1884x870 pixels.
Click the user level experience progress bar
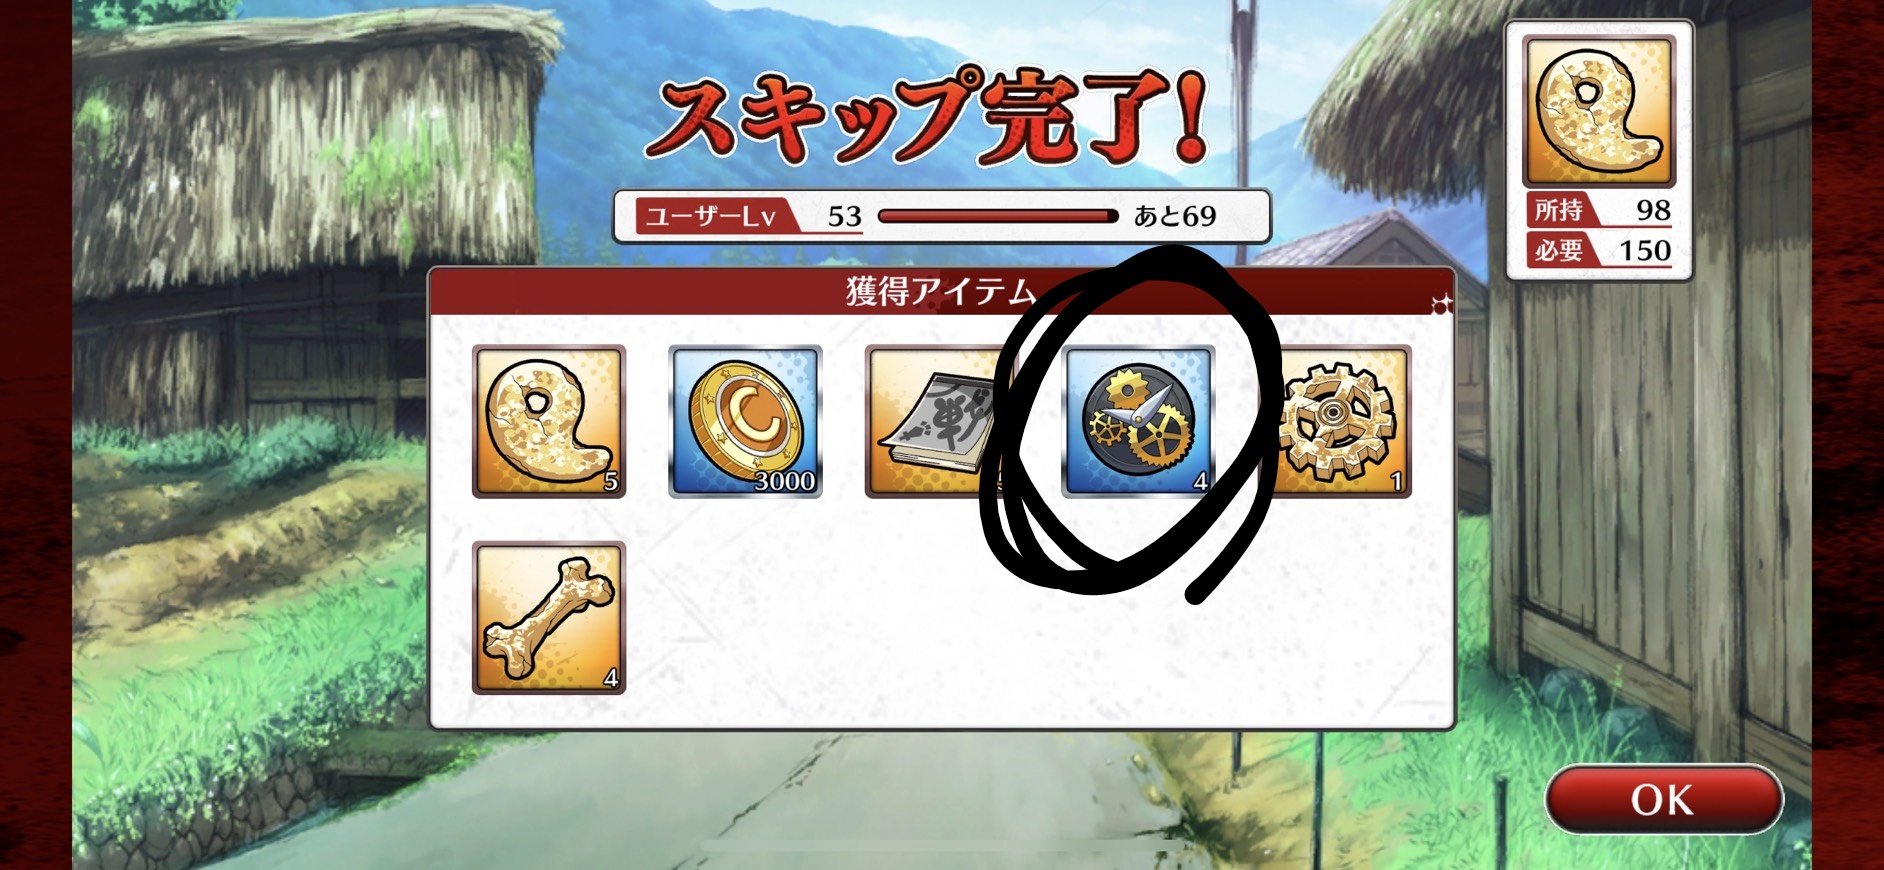tap(998, 216)
